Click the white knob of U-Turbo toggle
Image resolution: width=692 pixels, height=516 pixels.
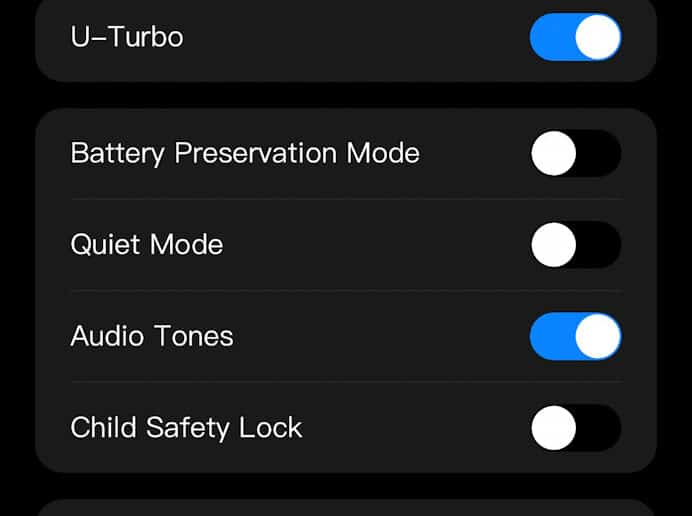[598, 37]
